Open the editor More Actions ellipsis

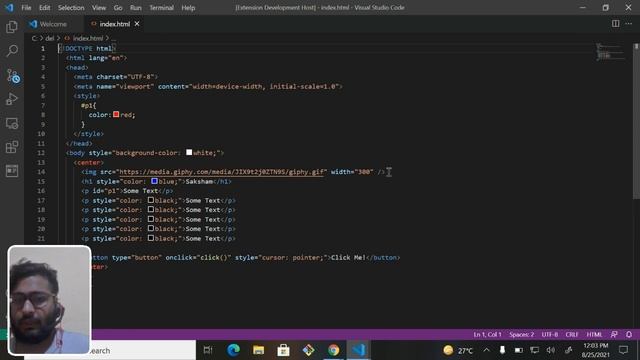tap(629, 24)
